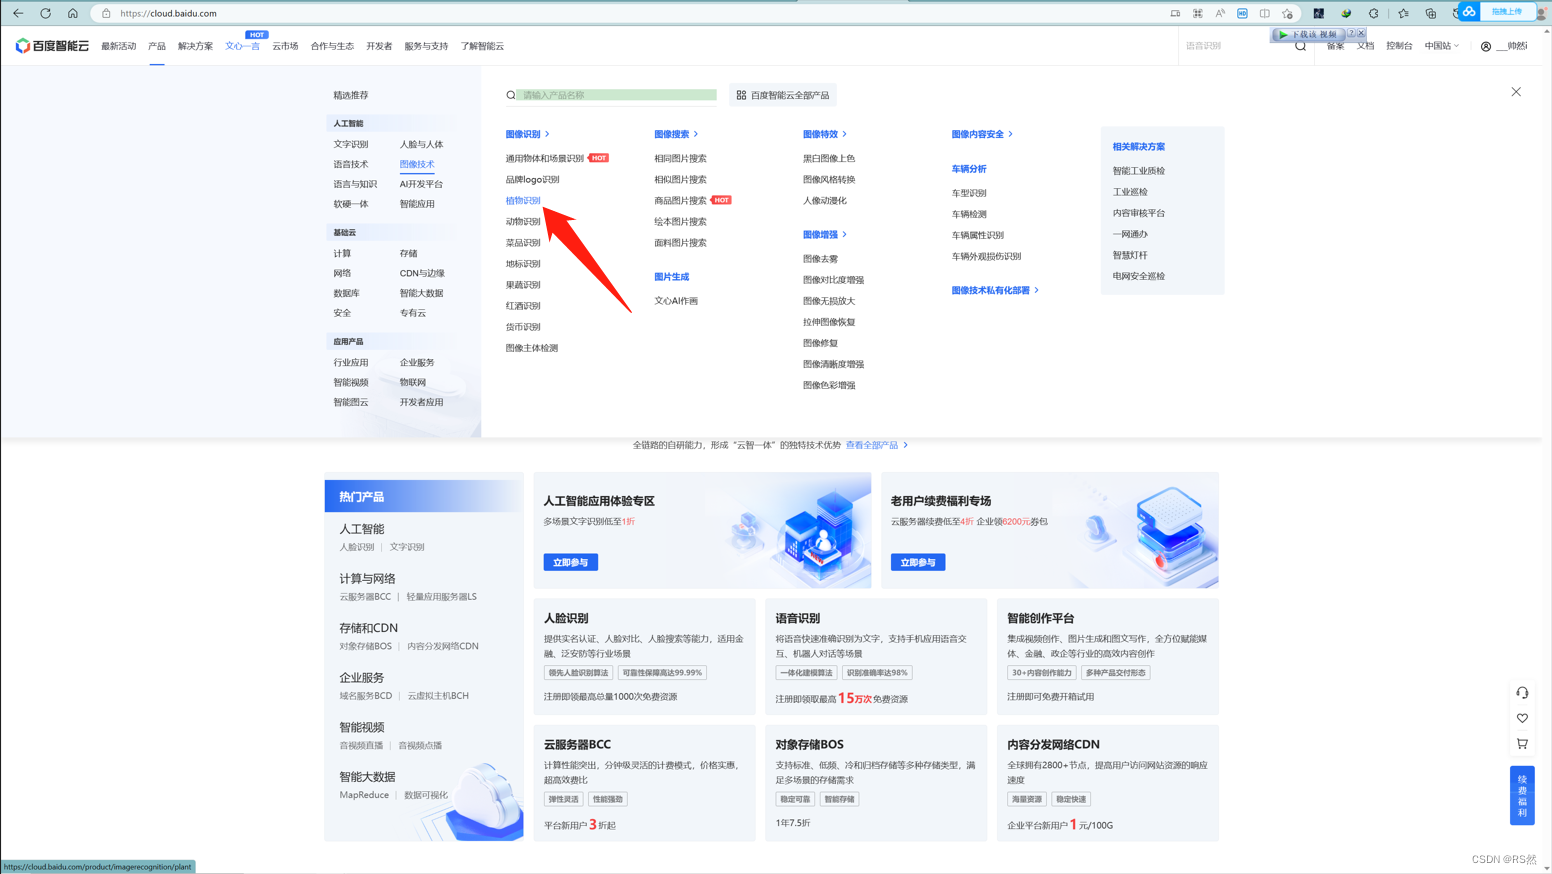
Task: Open the 车型识别 link
Action: [969, 193]
